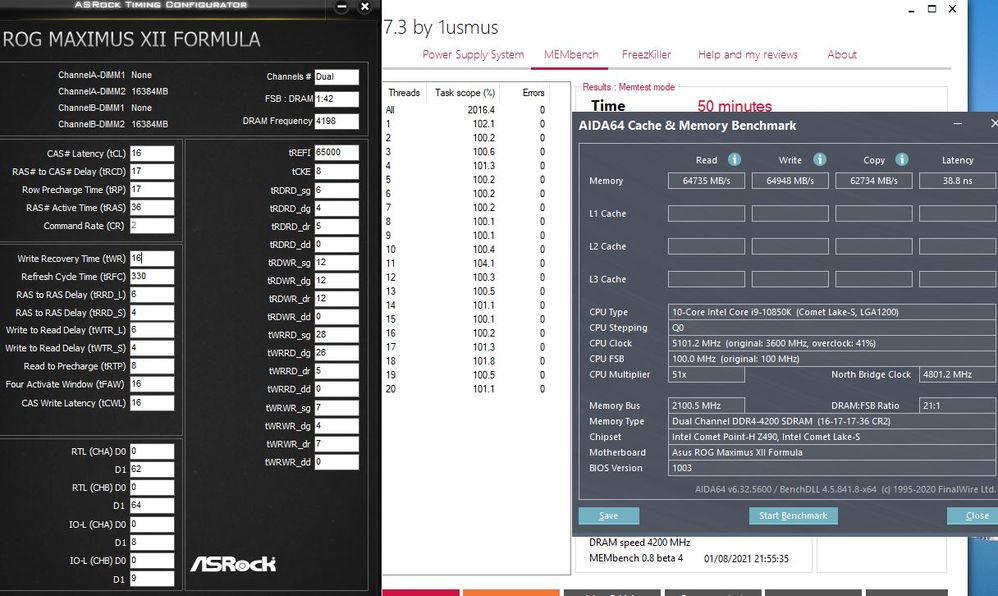The height and width of the screenshot is (596, 998).
Task: Click the Refresh Cycle Time (tRFC) field
Action: pos(152,276)
